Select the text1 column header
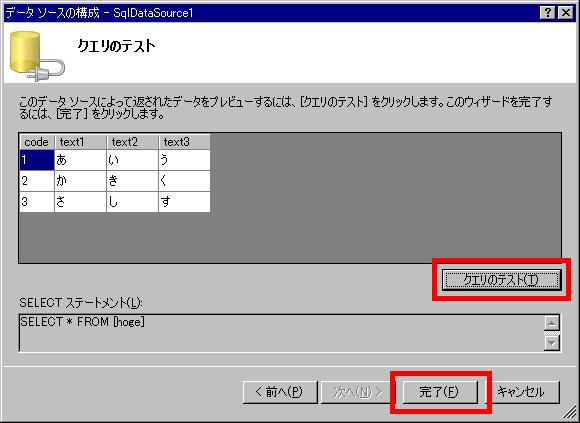Viewport: 580px width, 423px height. coord(80,142)
